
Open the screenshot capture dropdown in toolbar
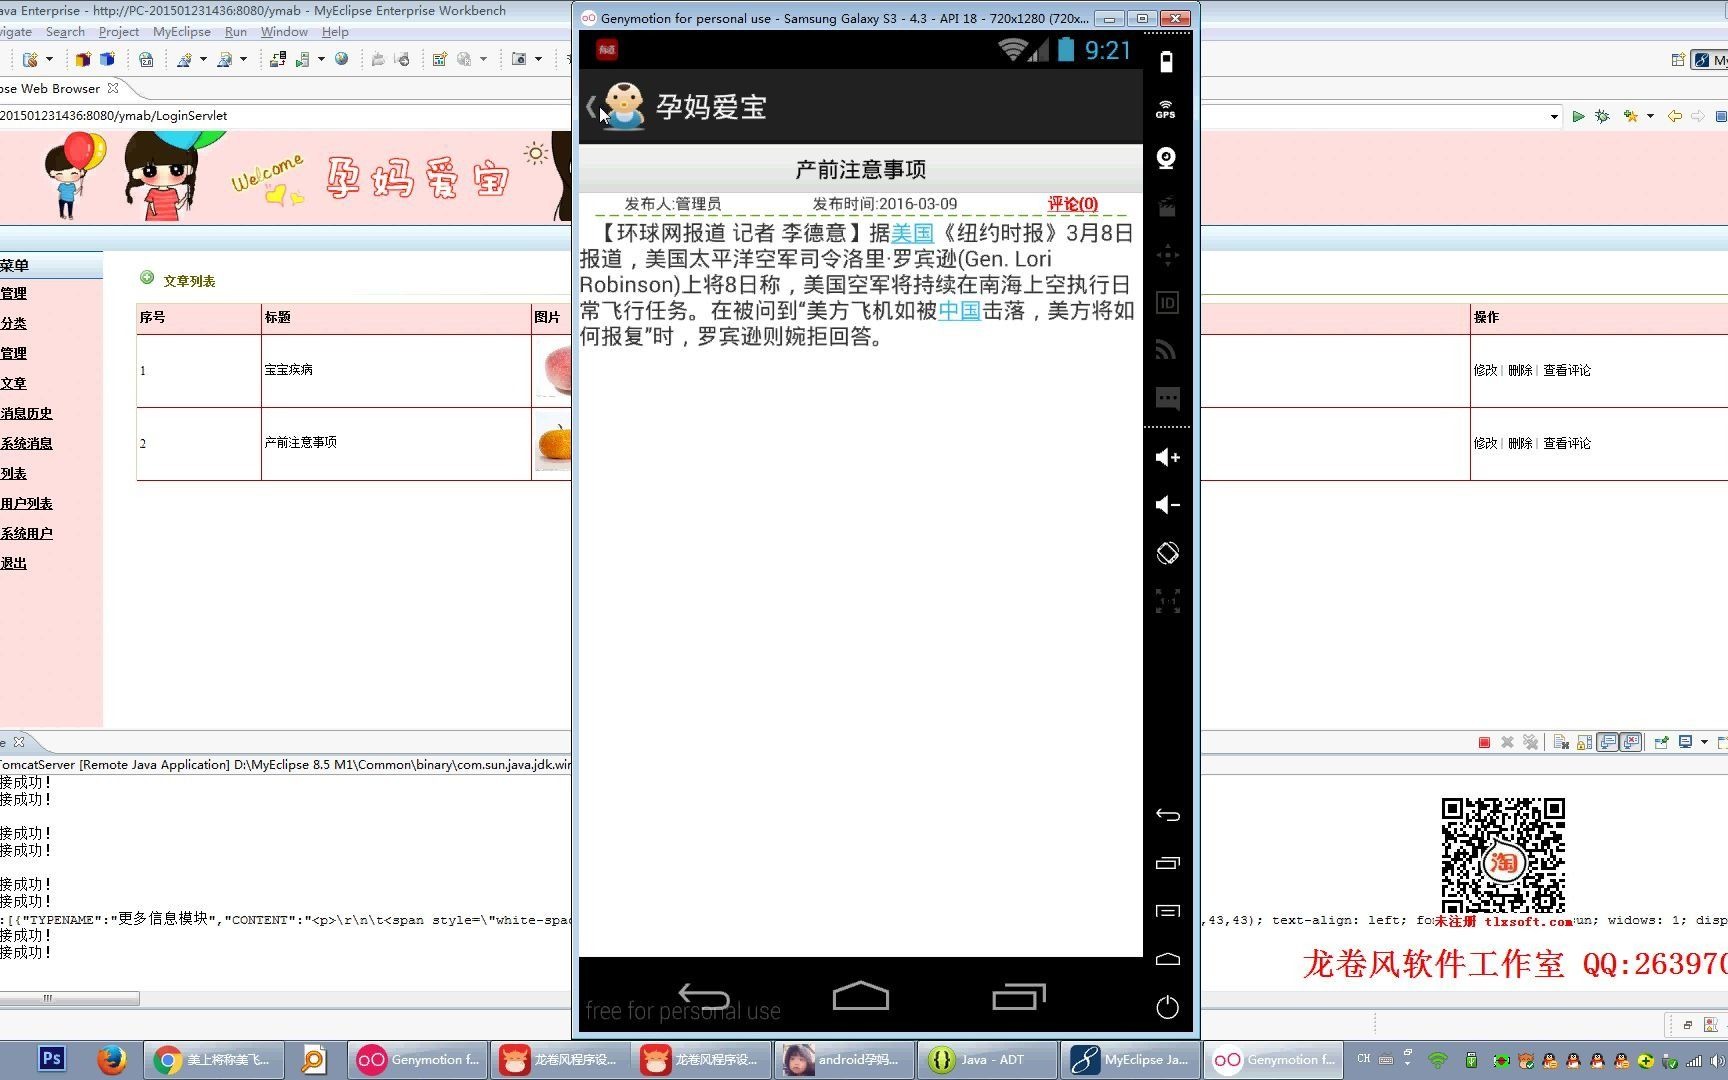coord(538,59)
